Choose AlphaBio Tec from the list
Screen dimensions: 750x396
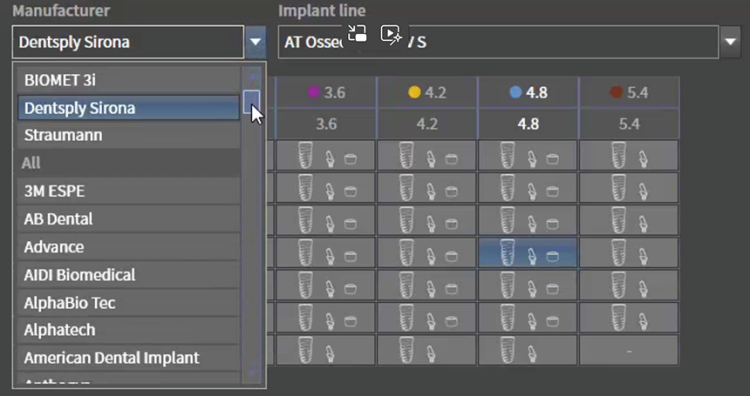[x=129, y=303]
